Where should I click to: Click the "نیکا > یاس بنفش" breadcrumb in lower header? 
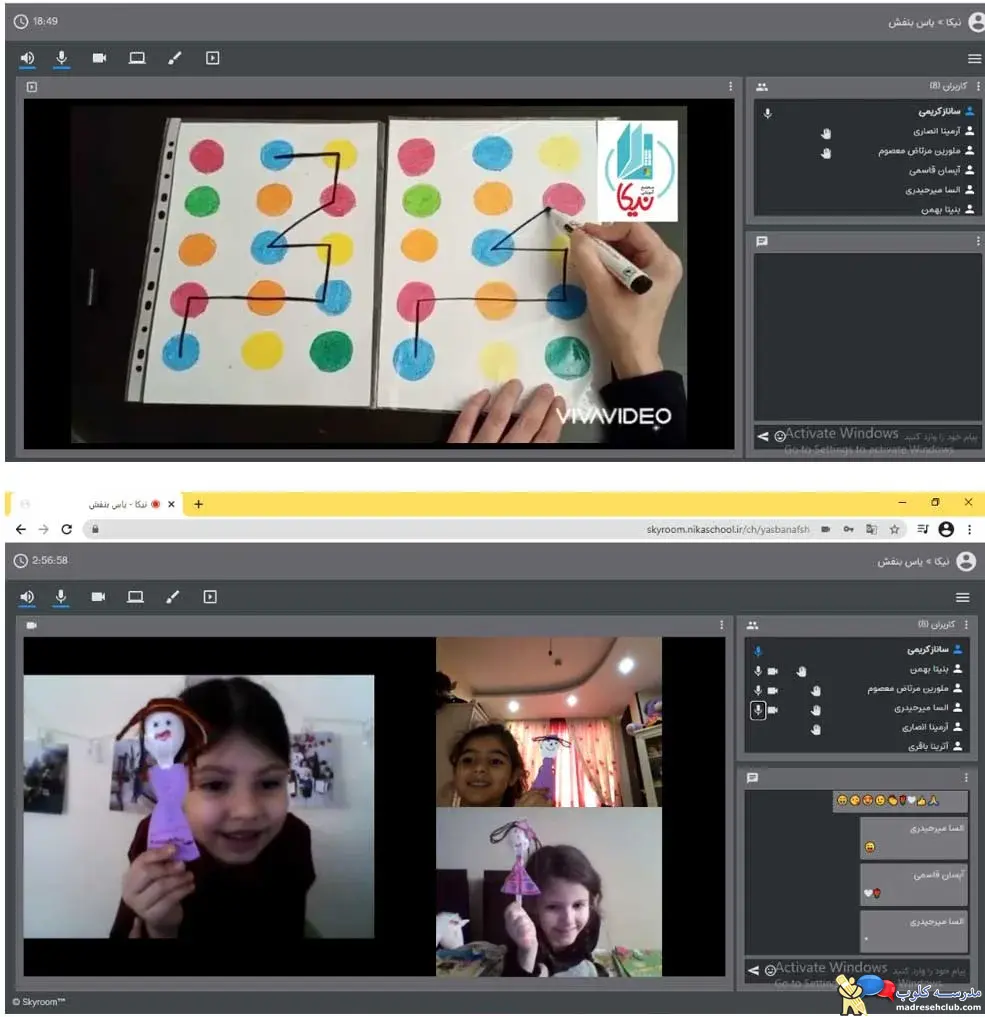click(913, 561)
